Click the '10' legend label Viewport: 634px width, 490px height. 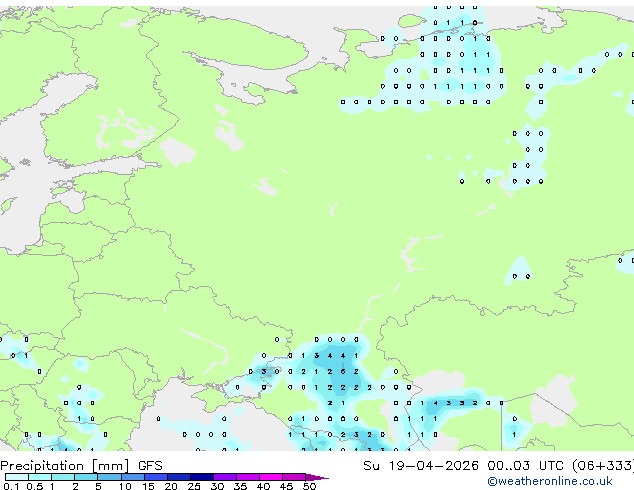point(125,486)
